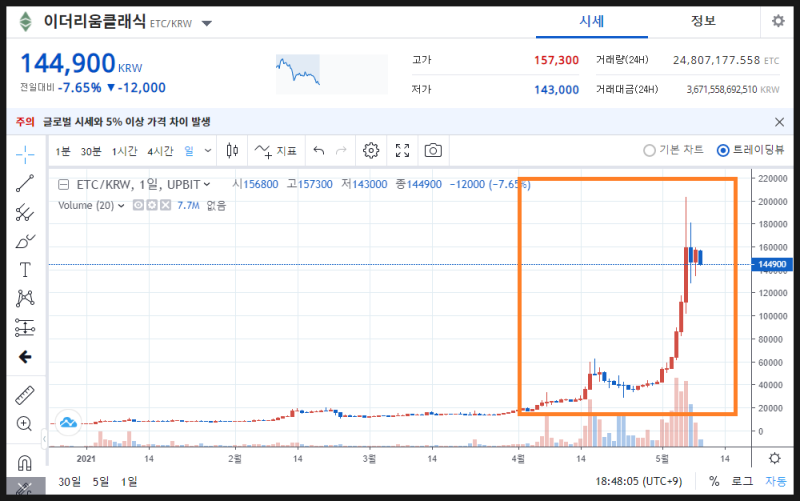Toggle log (로그) scale mode
The height and width of the screenshot is (501, 800).
point(742,481)
